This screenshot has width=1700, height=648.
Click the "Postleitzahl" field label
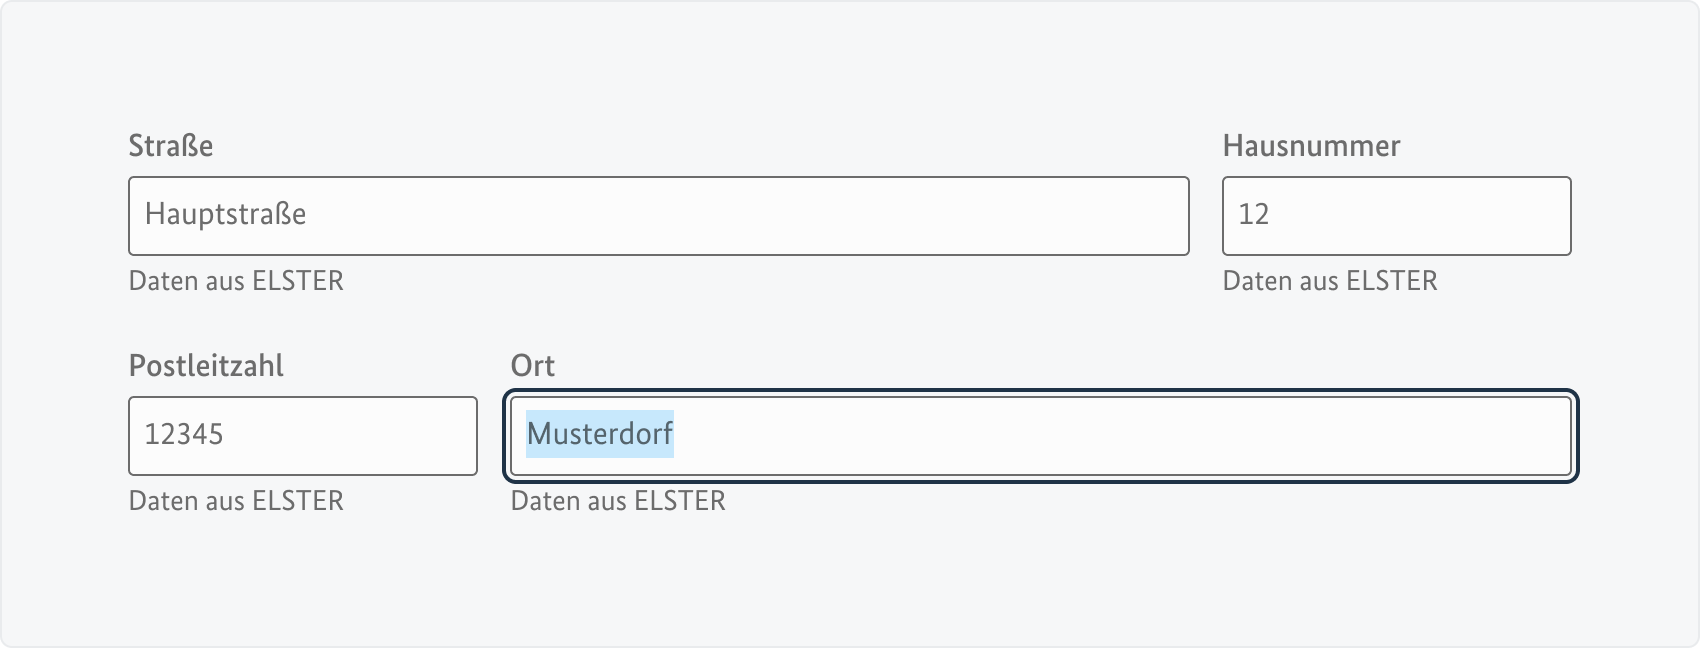[206, 366]
